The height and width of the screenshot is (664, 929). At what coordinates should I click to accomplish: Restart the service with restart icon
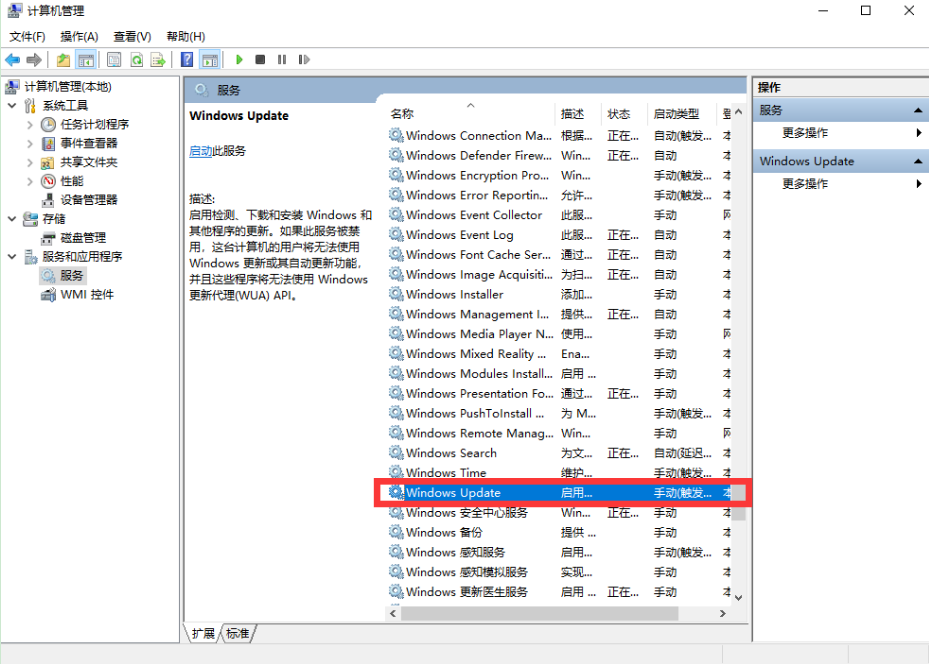pos(304,60)
